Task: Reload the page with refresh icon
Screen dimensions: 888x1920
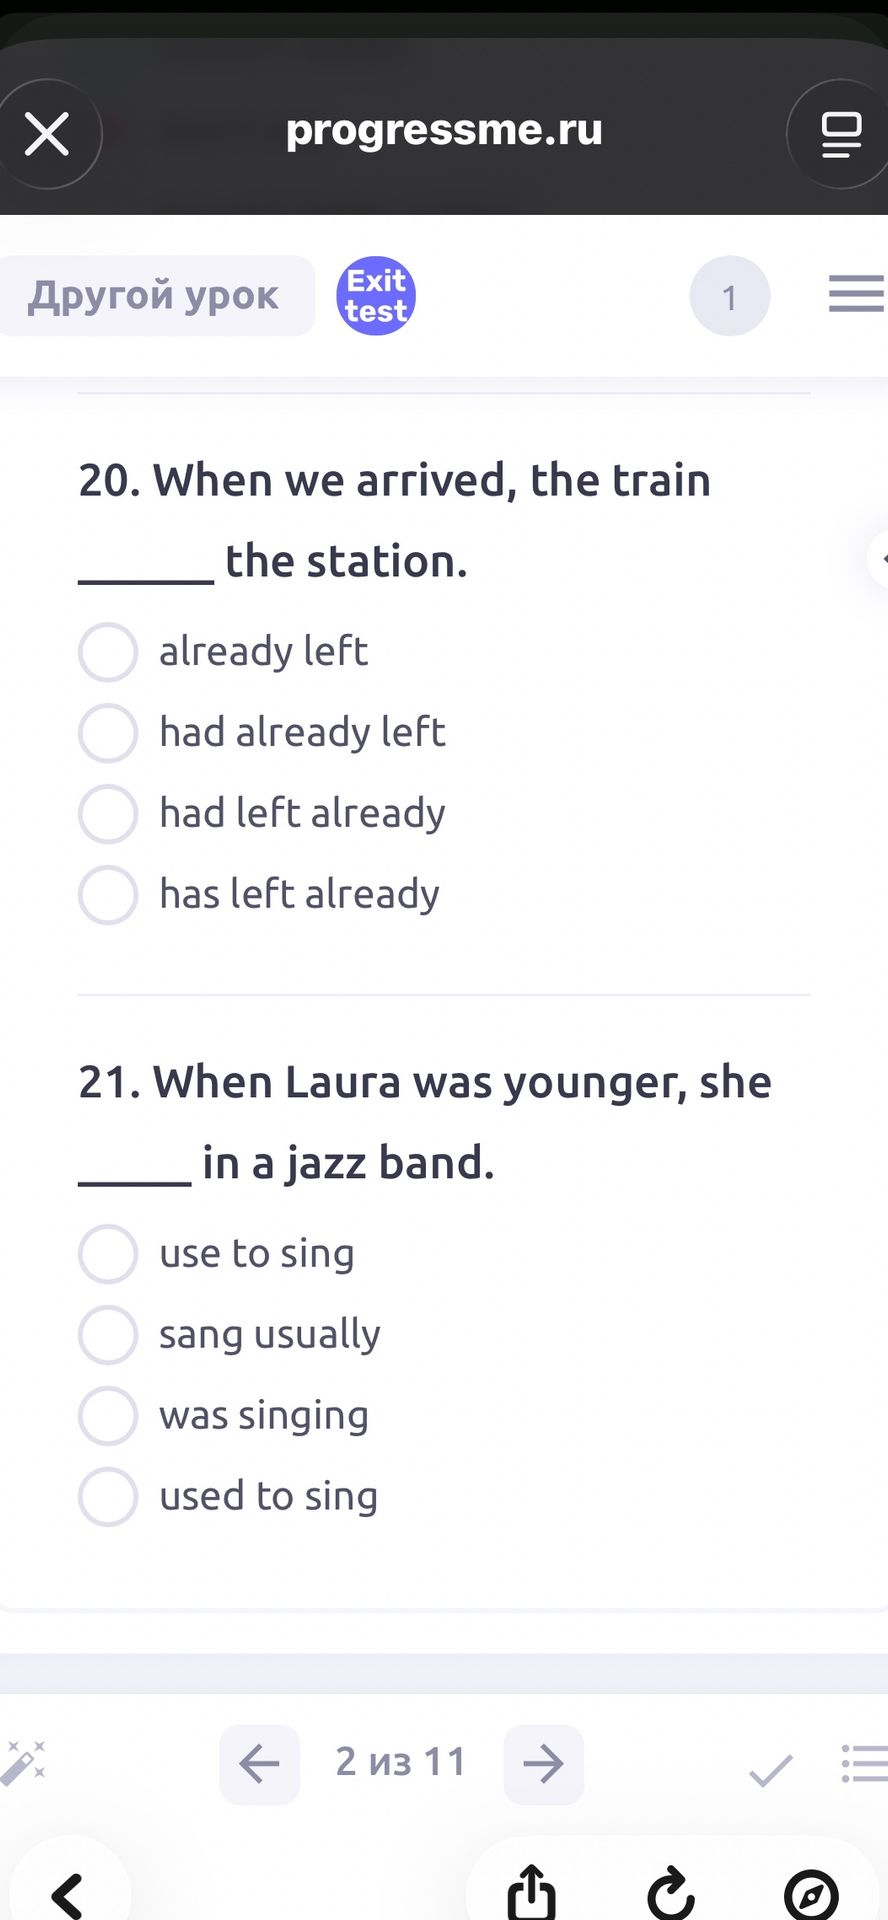Action: pos(670,1893)
